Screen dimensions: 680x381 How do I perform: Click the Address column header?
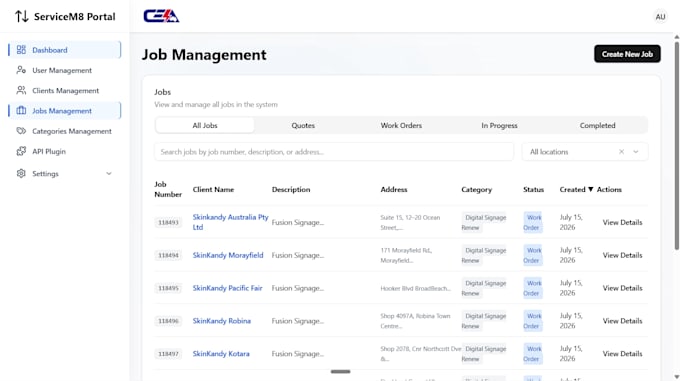[x=394, y=189]
